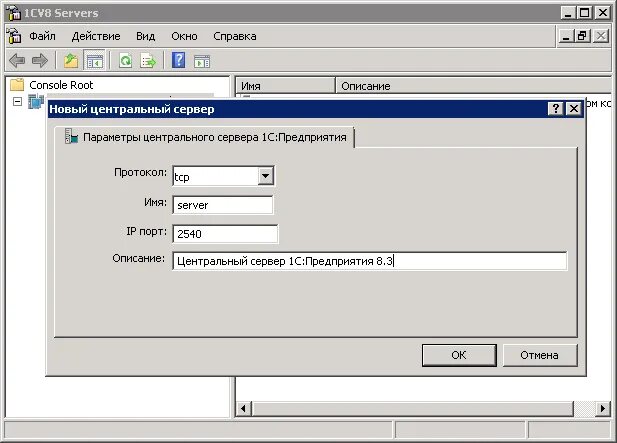617x443 pixels.
Task: Click the Имя input field containing server
Action: click(x=223, y=205)
